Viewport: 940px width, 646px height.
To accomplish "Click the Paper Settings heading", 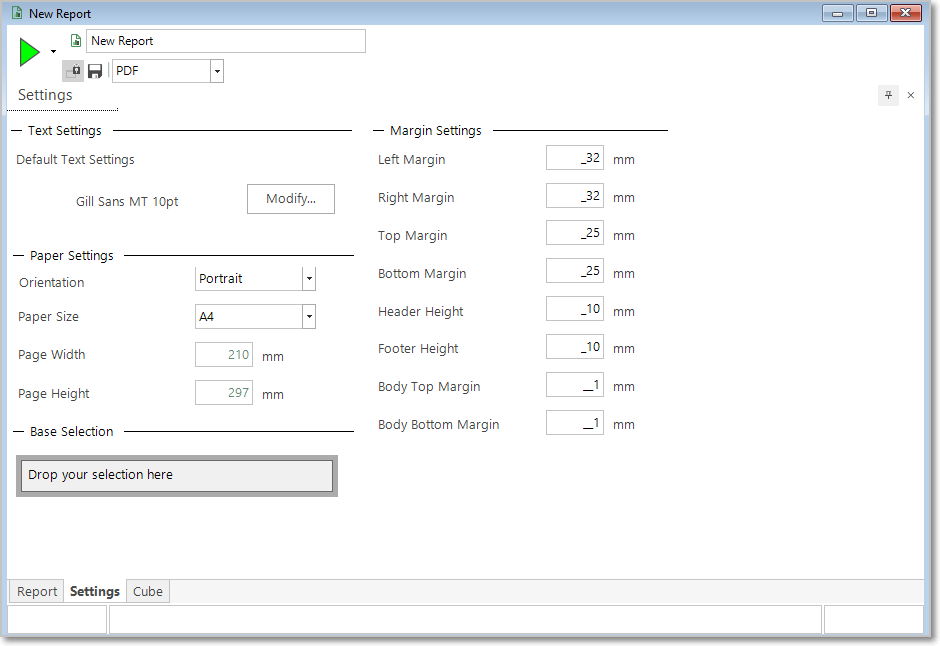I will pyautogui.click(x=72, y=256).
